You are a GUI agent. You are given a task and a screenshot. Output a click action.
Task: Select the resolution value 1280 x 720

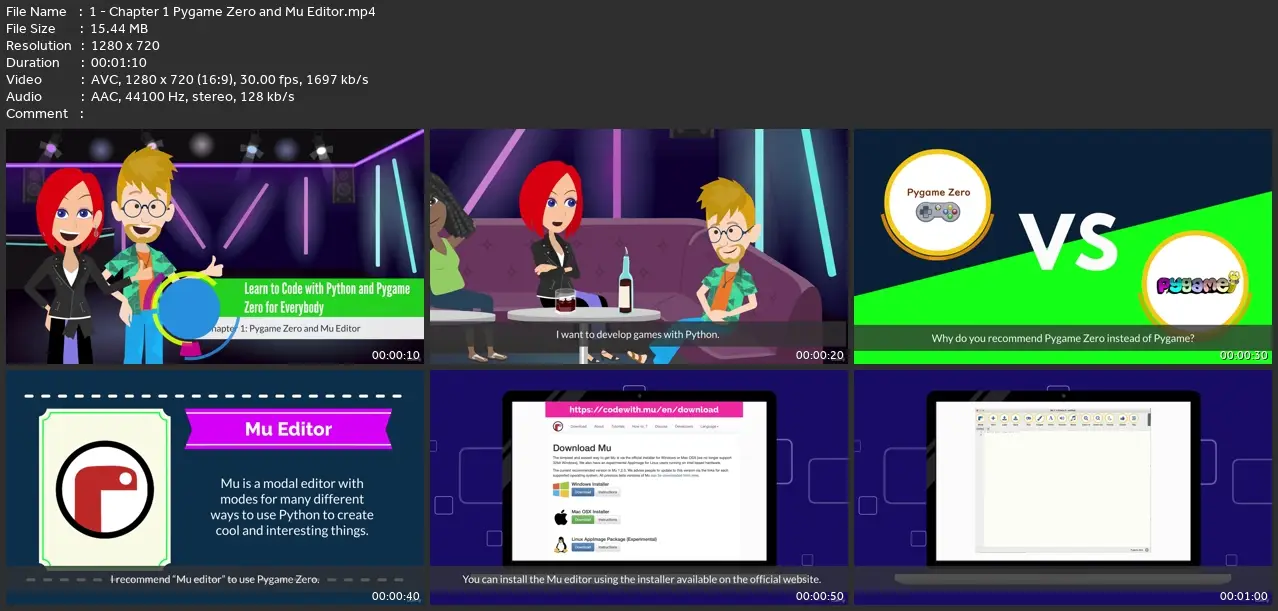tap(124, 45)
